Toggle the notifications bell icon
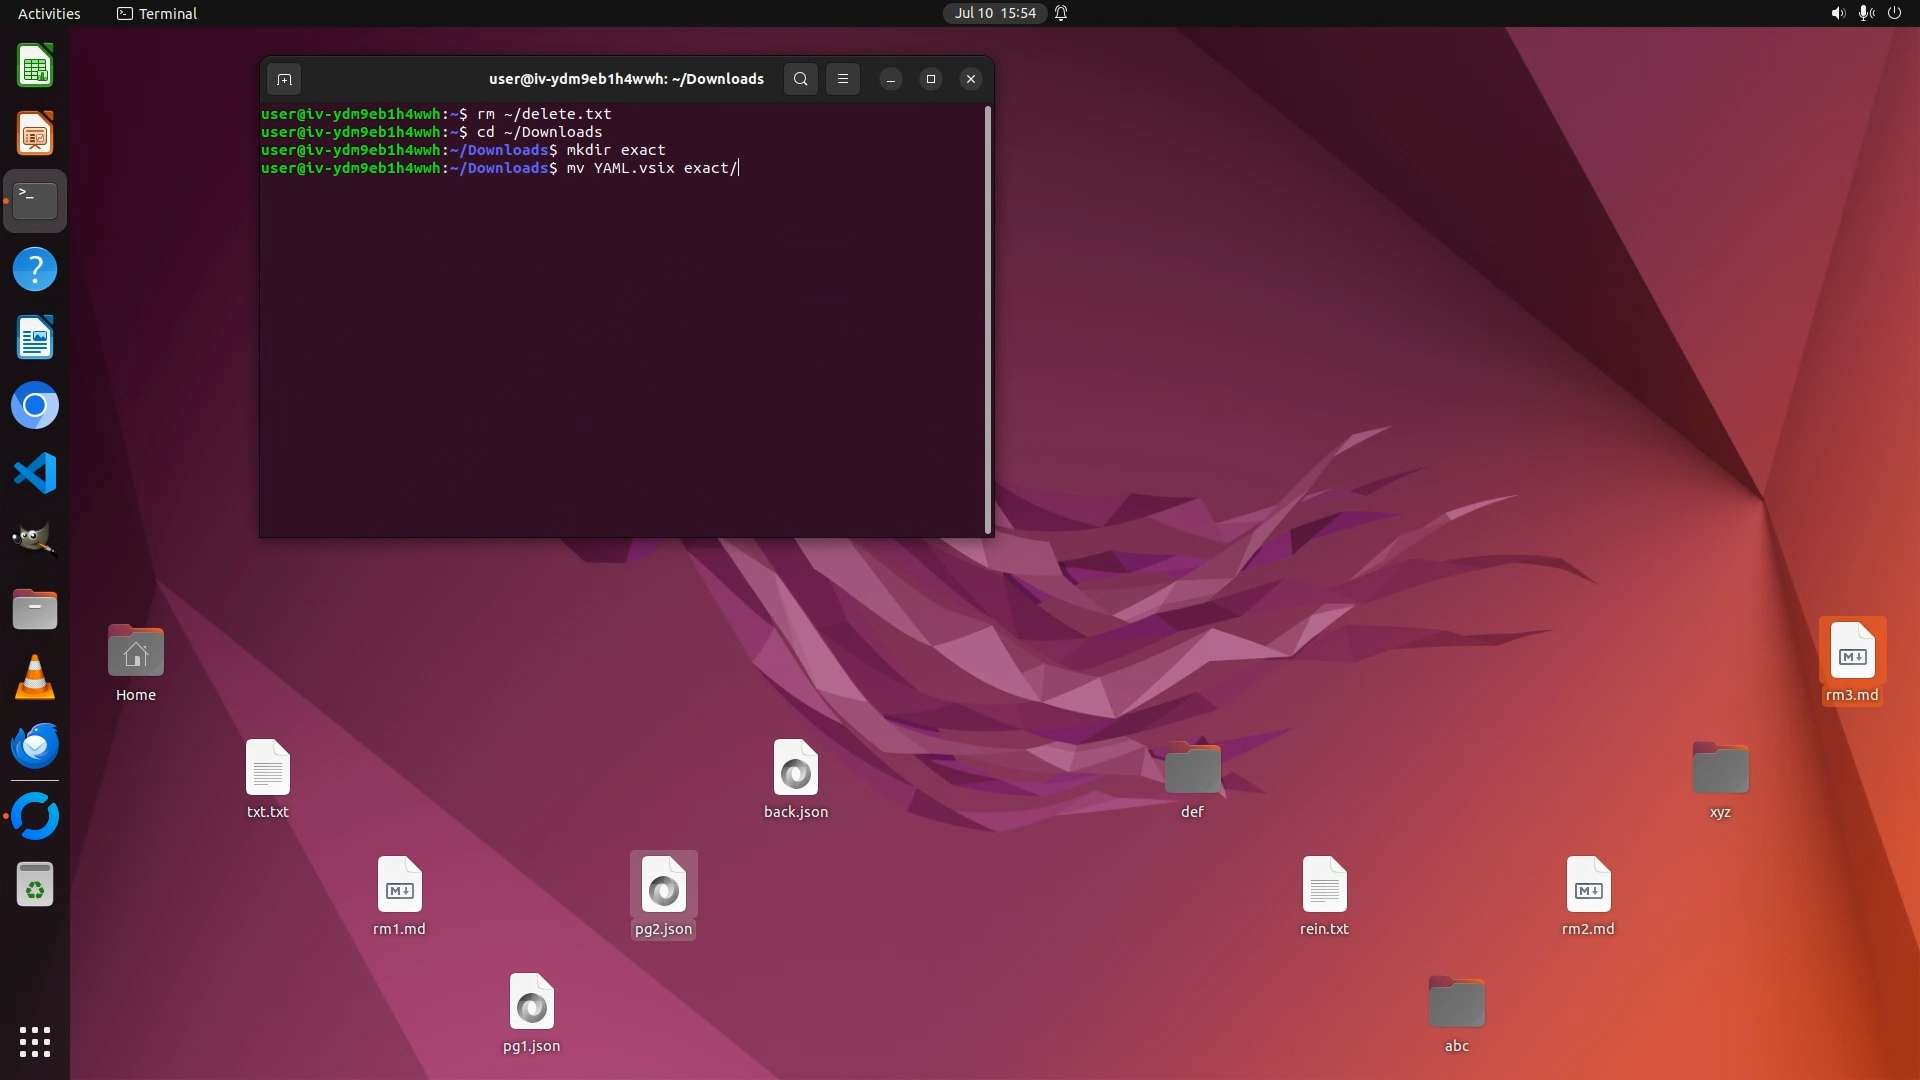 tap(1061, 13)
